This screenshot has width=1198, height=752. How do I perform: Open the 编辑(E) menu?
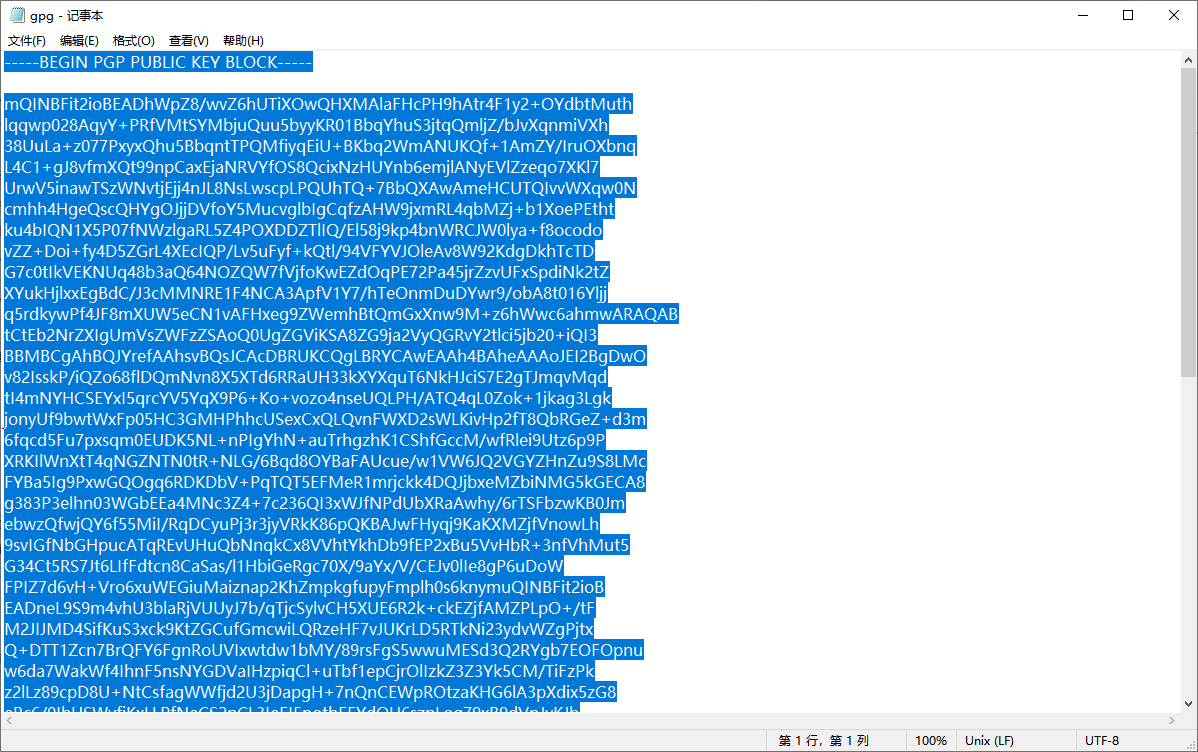[x=79, y=41]
